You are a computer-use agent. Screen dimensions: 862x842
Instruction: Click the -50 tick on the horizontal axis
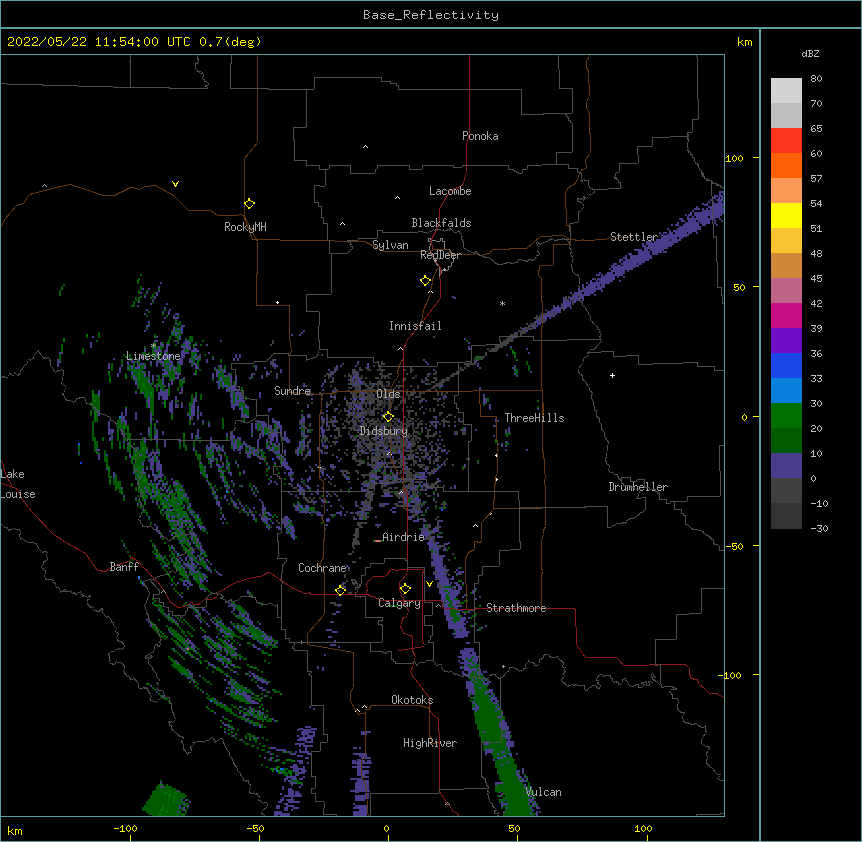coord(255,828)
